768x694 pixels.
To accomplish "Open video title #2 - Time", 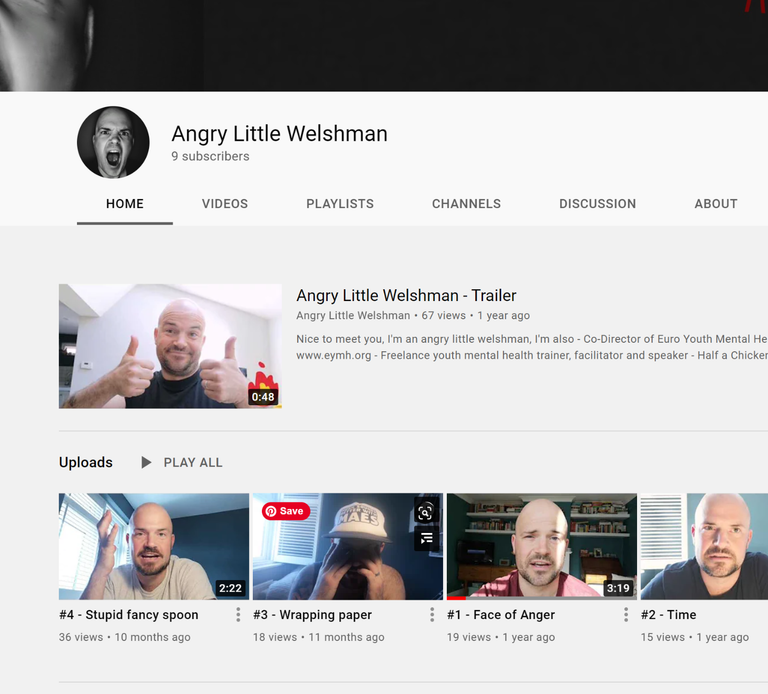I will click(x=669, y=615).
